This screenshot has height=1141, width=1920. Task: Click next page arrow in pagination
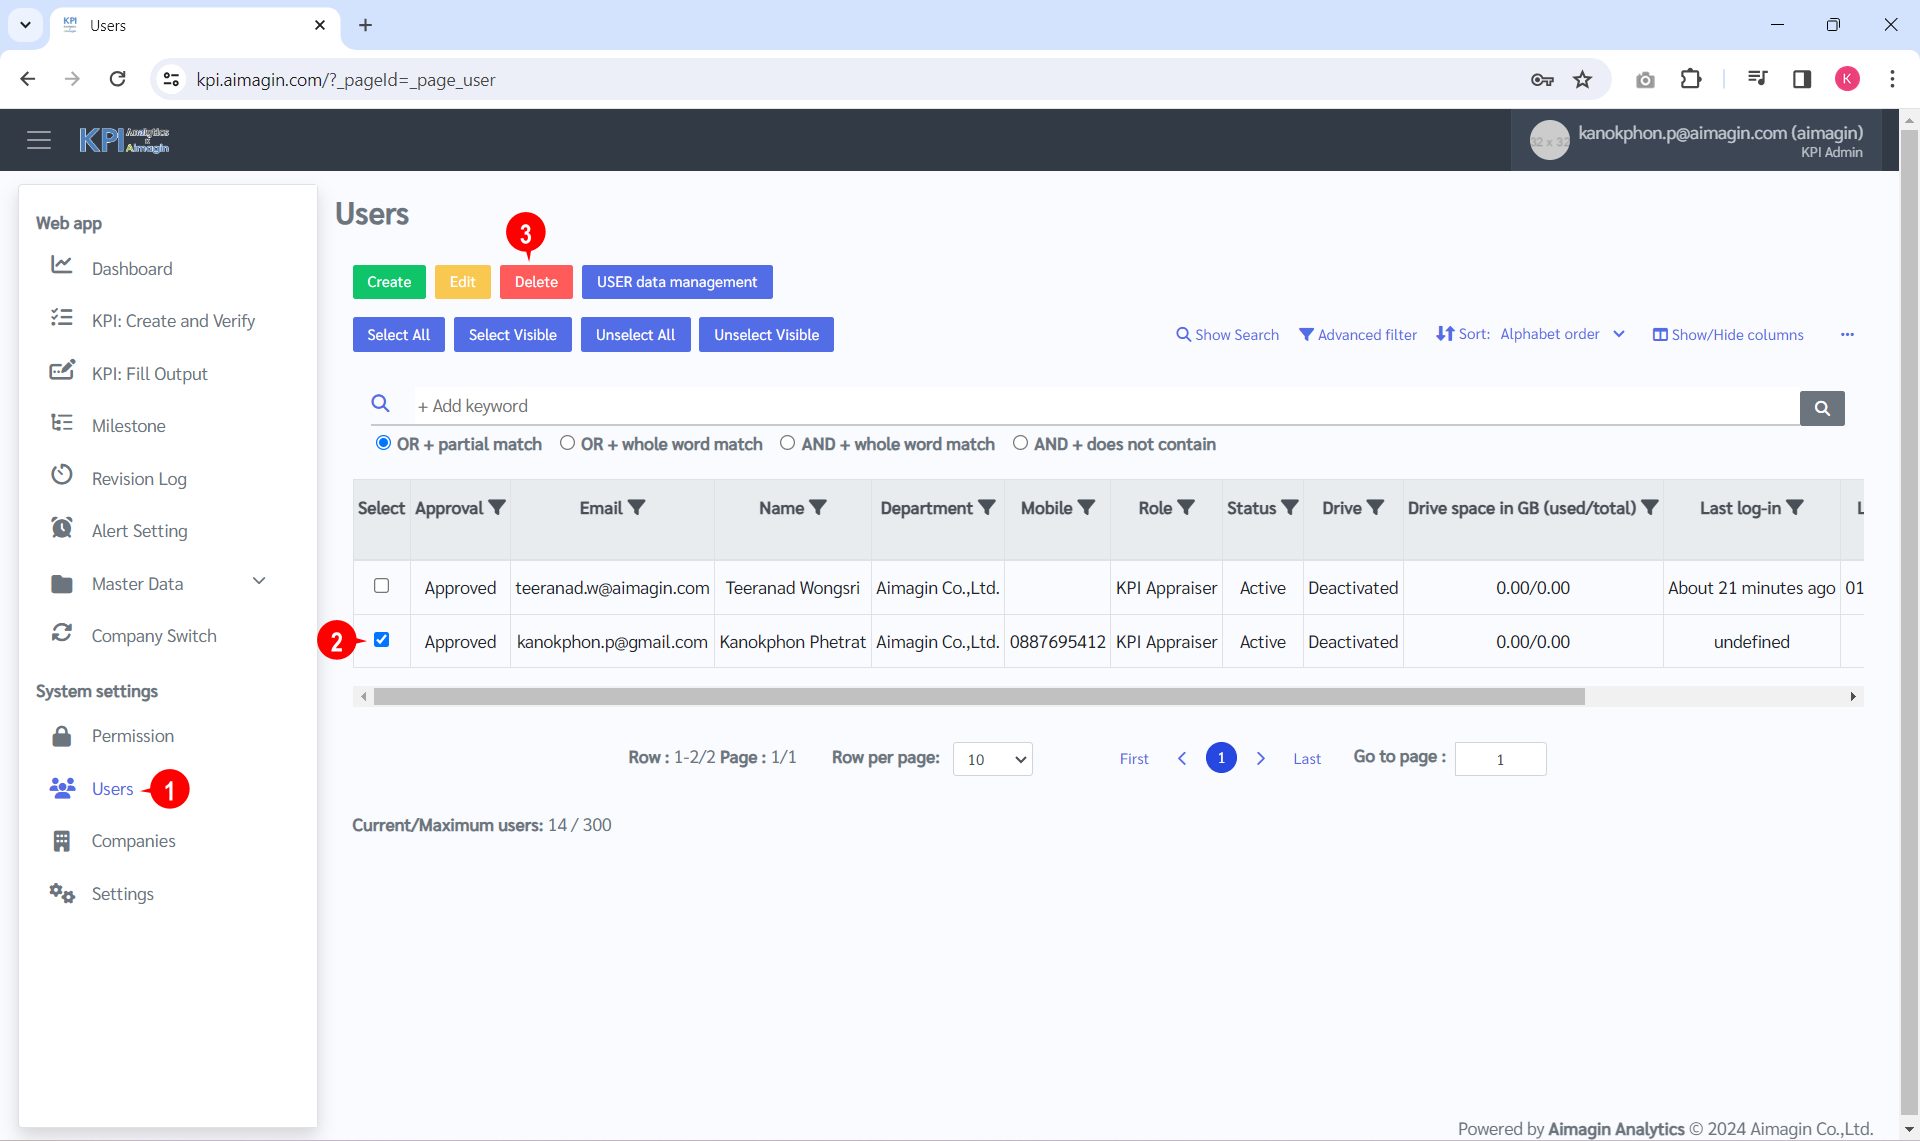(1261, 759)
